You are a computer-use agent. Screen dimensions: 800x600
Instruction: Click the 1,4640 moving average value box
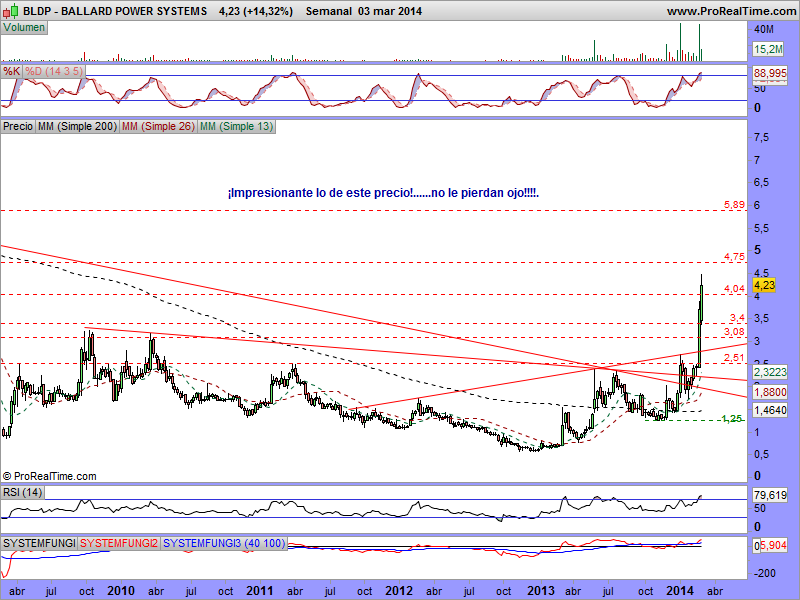770,410
